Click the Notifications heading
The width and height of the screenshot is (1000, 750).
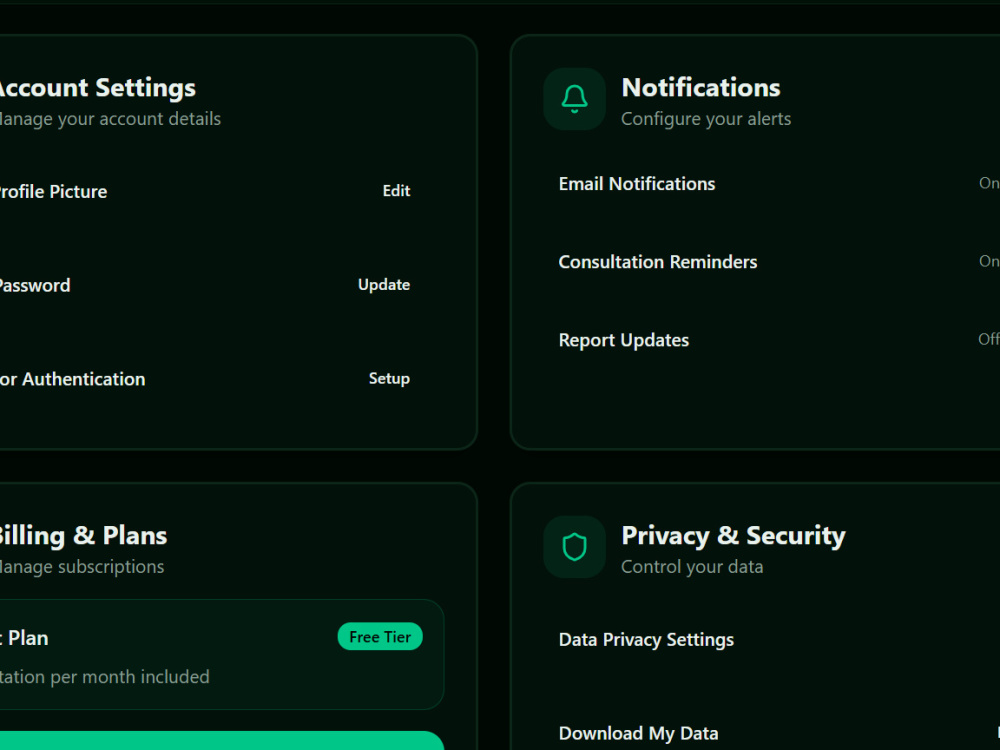[x=701, y=87]
